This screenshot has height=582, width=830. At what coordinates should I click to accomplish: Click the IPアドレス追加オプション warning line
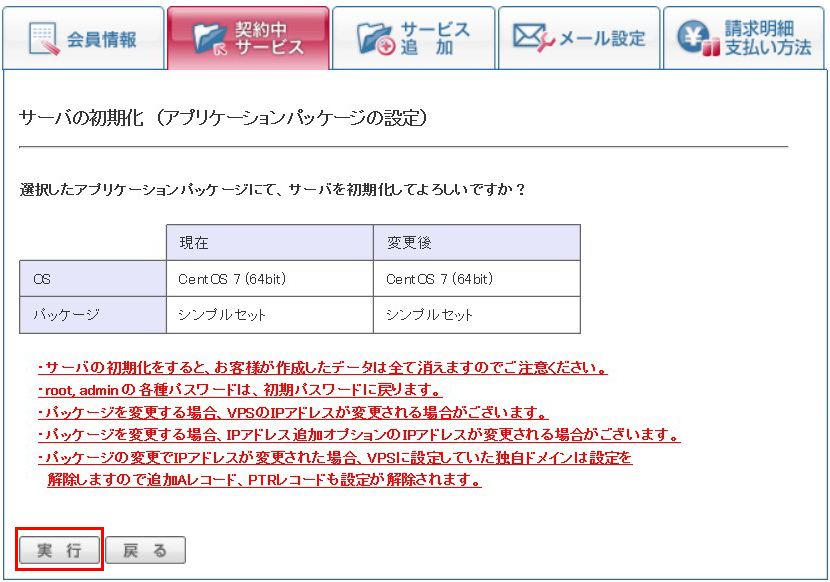[358, 435]
